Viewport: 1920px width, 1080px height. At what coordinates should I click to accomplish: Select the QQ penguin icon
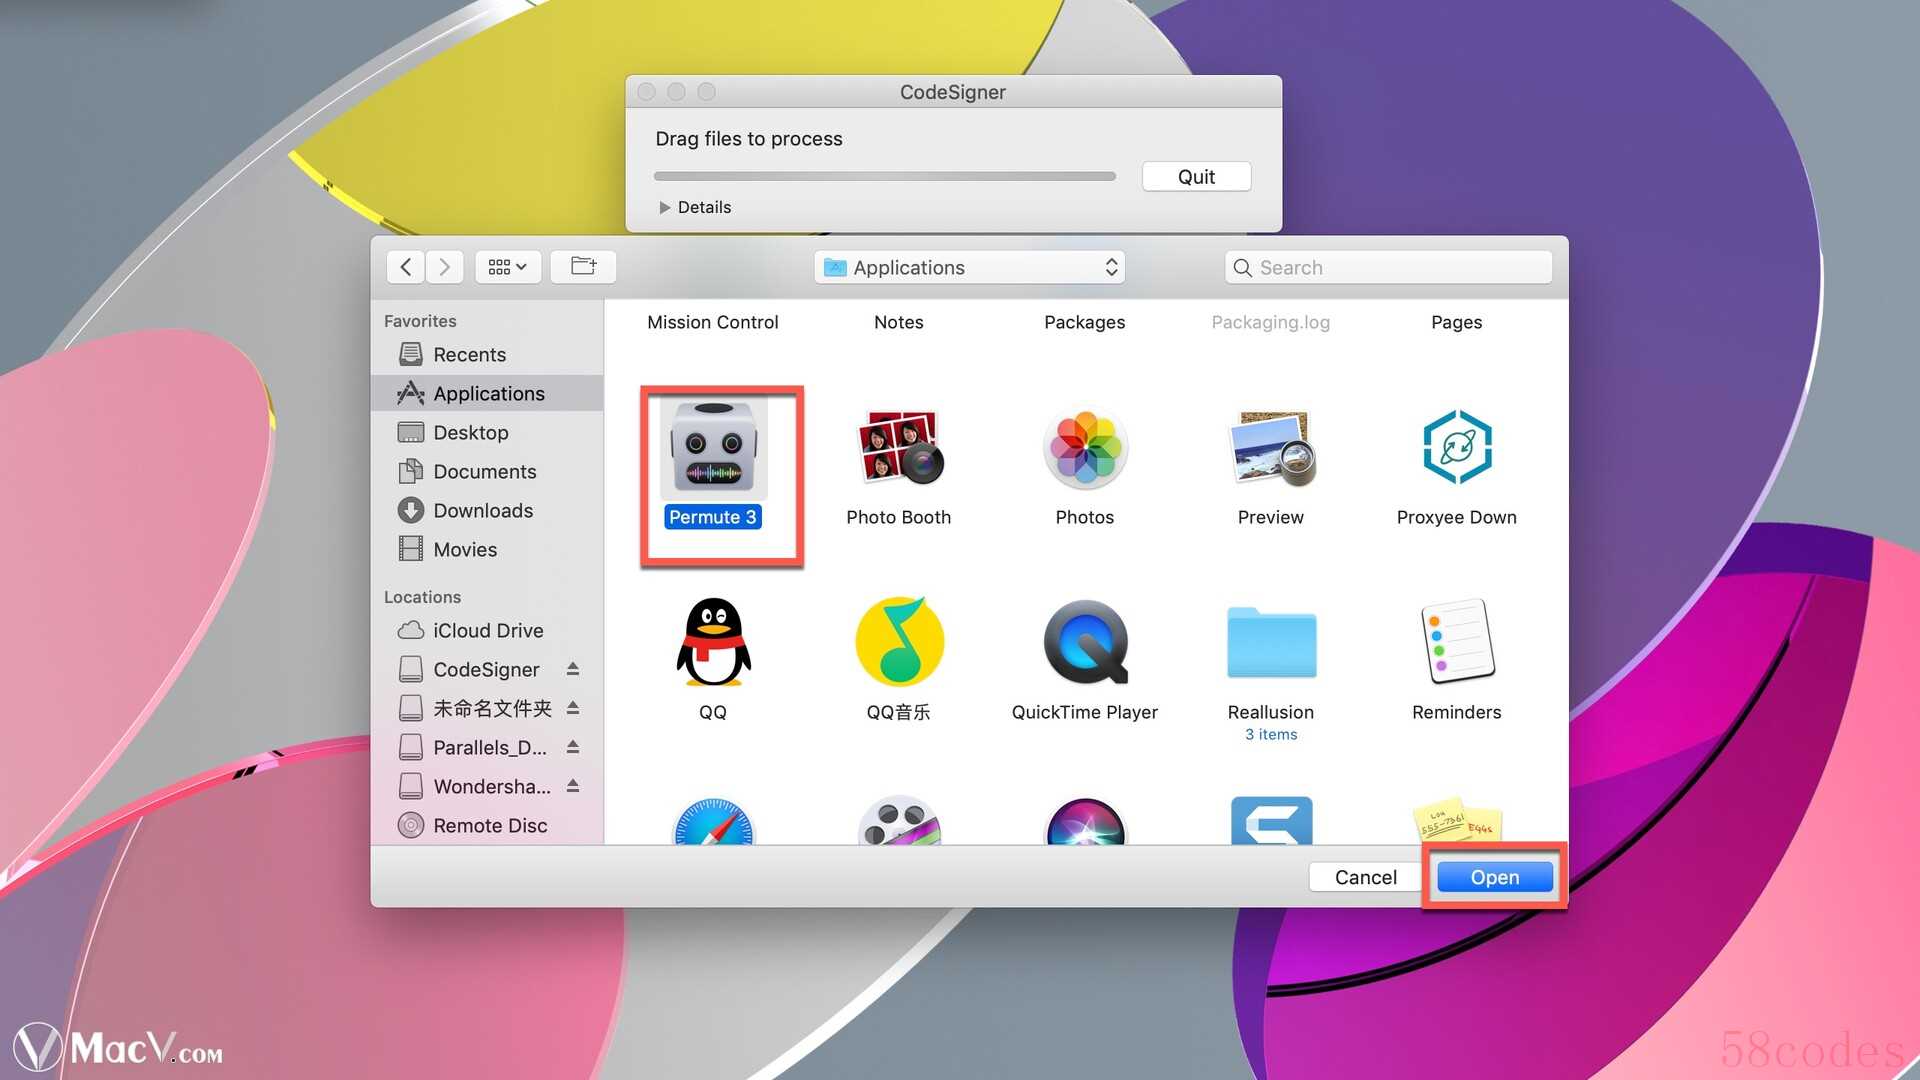(713, 643)
